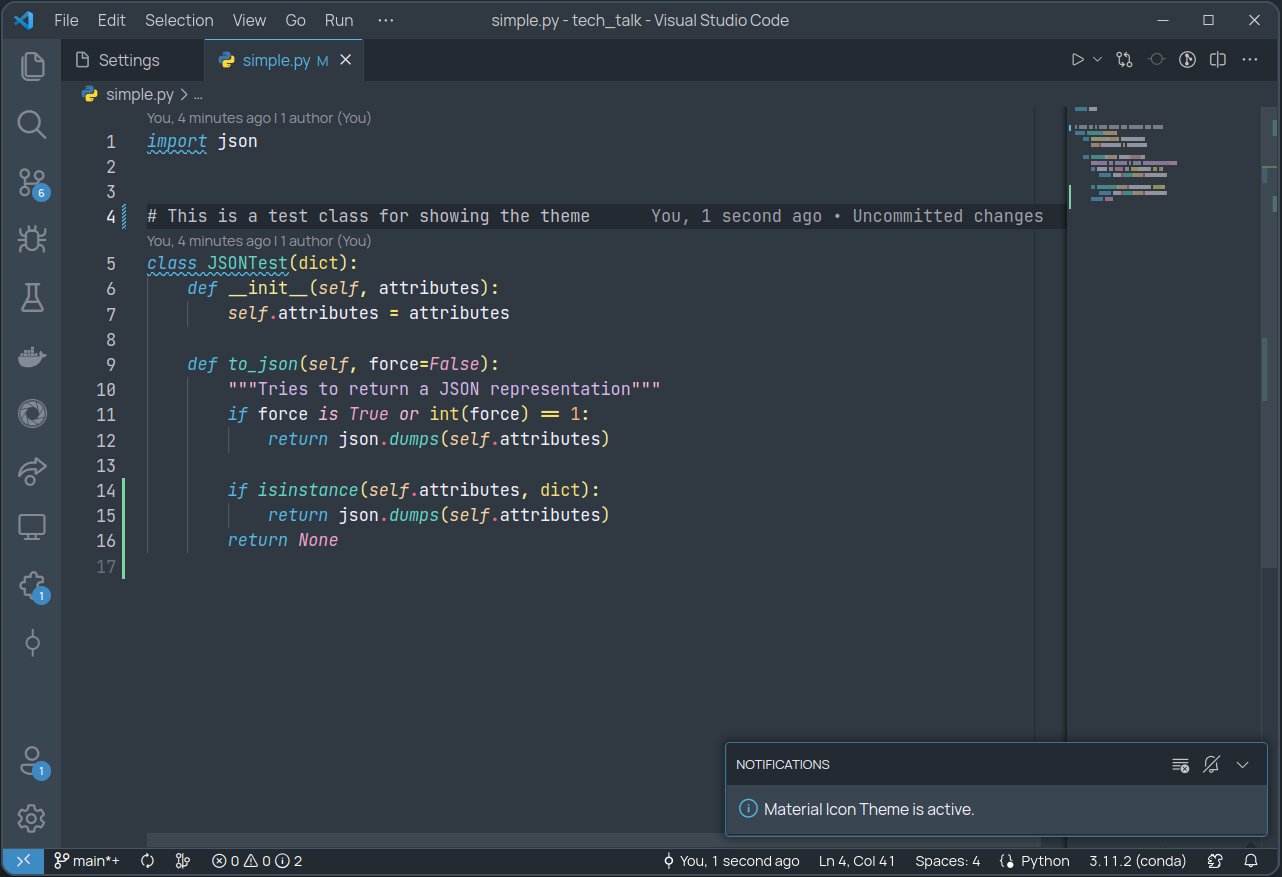Click the Ln 4, Col 41 cursor position
Image resolution: width=1282 pixels, height=877 pixels.
(857, 861)
